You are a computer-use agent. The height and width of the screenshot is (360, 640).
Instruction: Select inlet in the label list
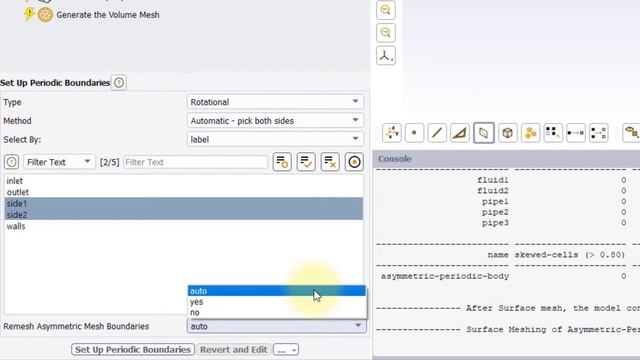pos(183,181)
